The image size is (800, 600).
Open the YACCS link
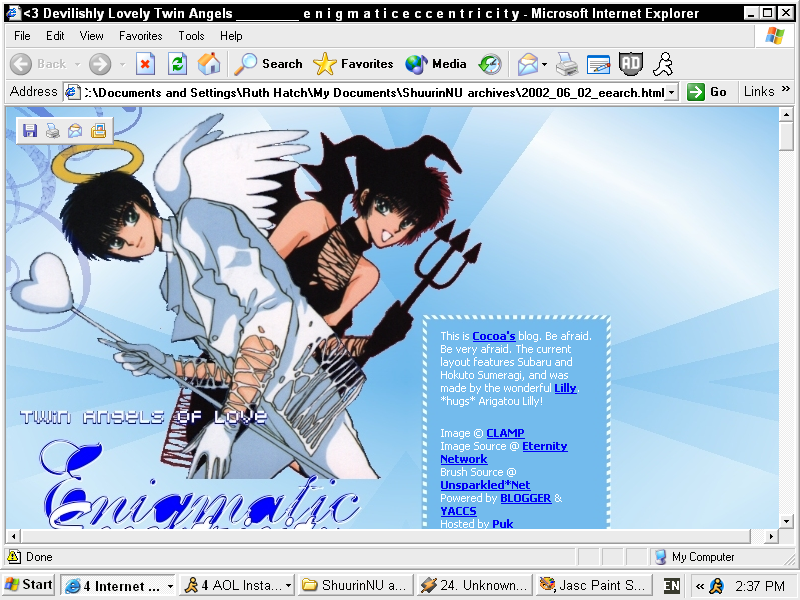coord(458,511)
